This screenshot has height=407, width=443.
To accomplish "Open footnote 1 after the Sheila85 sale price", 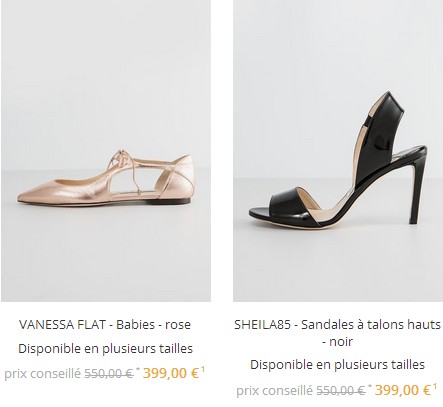I will coord(434,386).
